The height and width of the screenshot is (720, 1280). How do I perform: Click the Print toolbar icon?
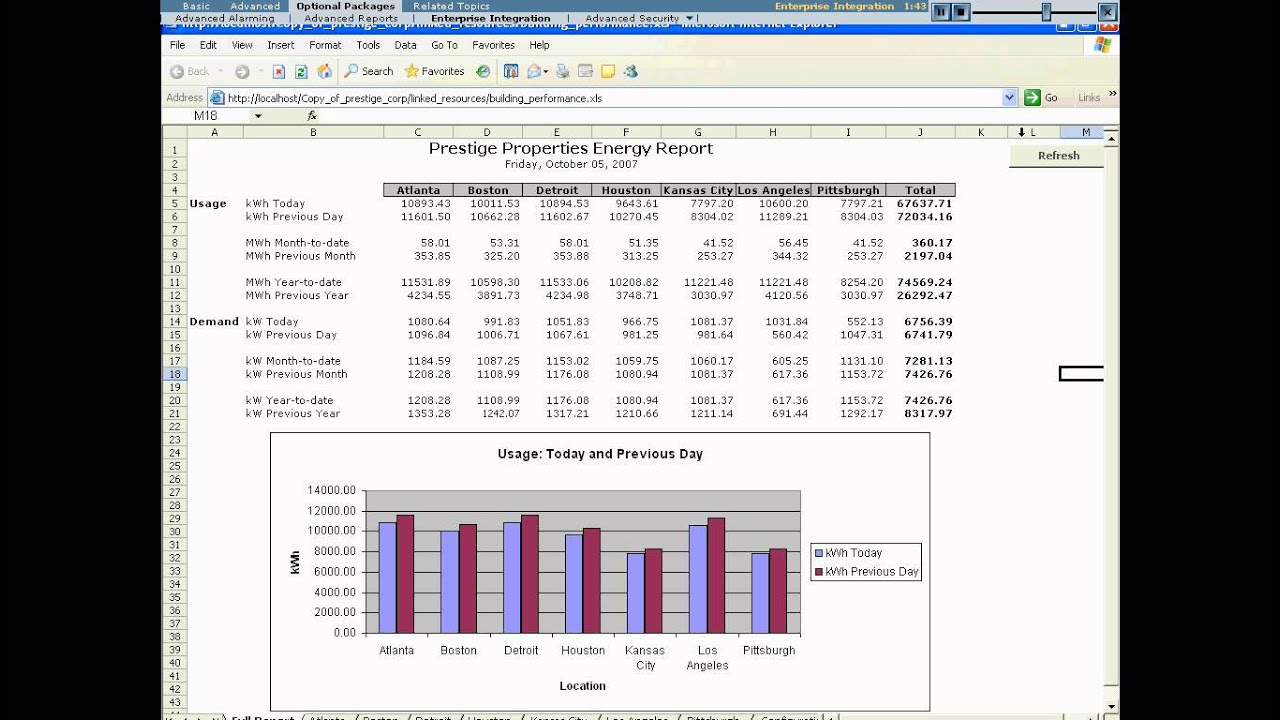pyautogui.click(x=563, y=71)
